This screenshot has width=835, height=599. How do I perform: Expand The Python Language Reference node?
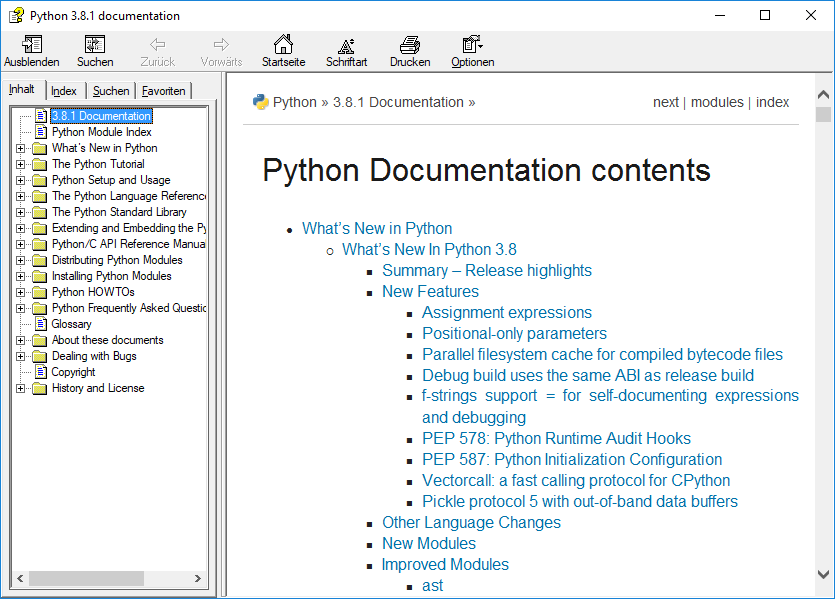[x=20, y=196]
